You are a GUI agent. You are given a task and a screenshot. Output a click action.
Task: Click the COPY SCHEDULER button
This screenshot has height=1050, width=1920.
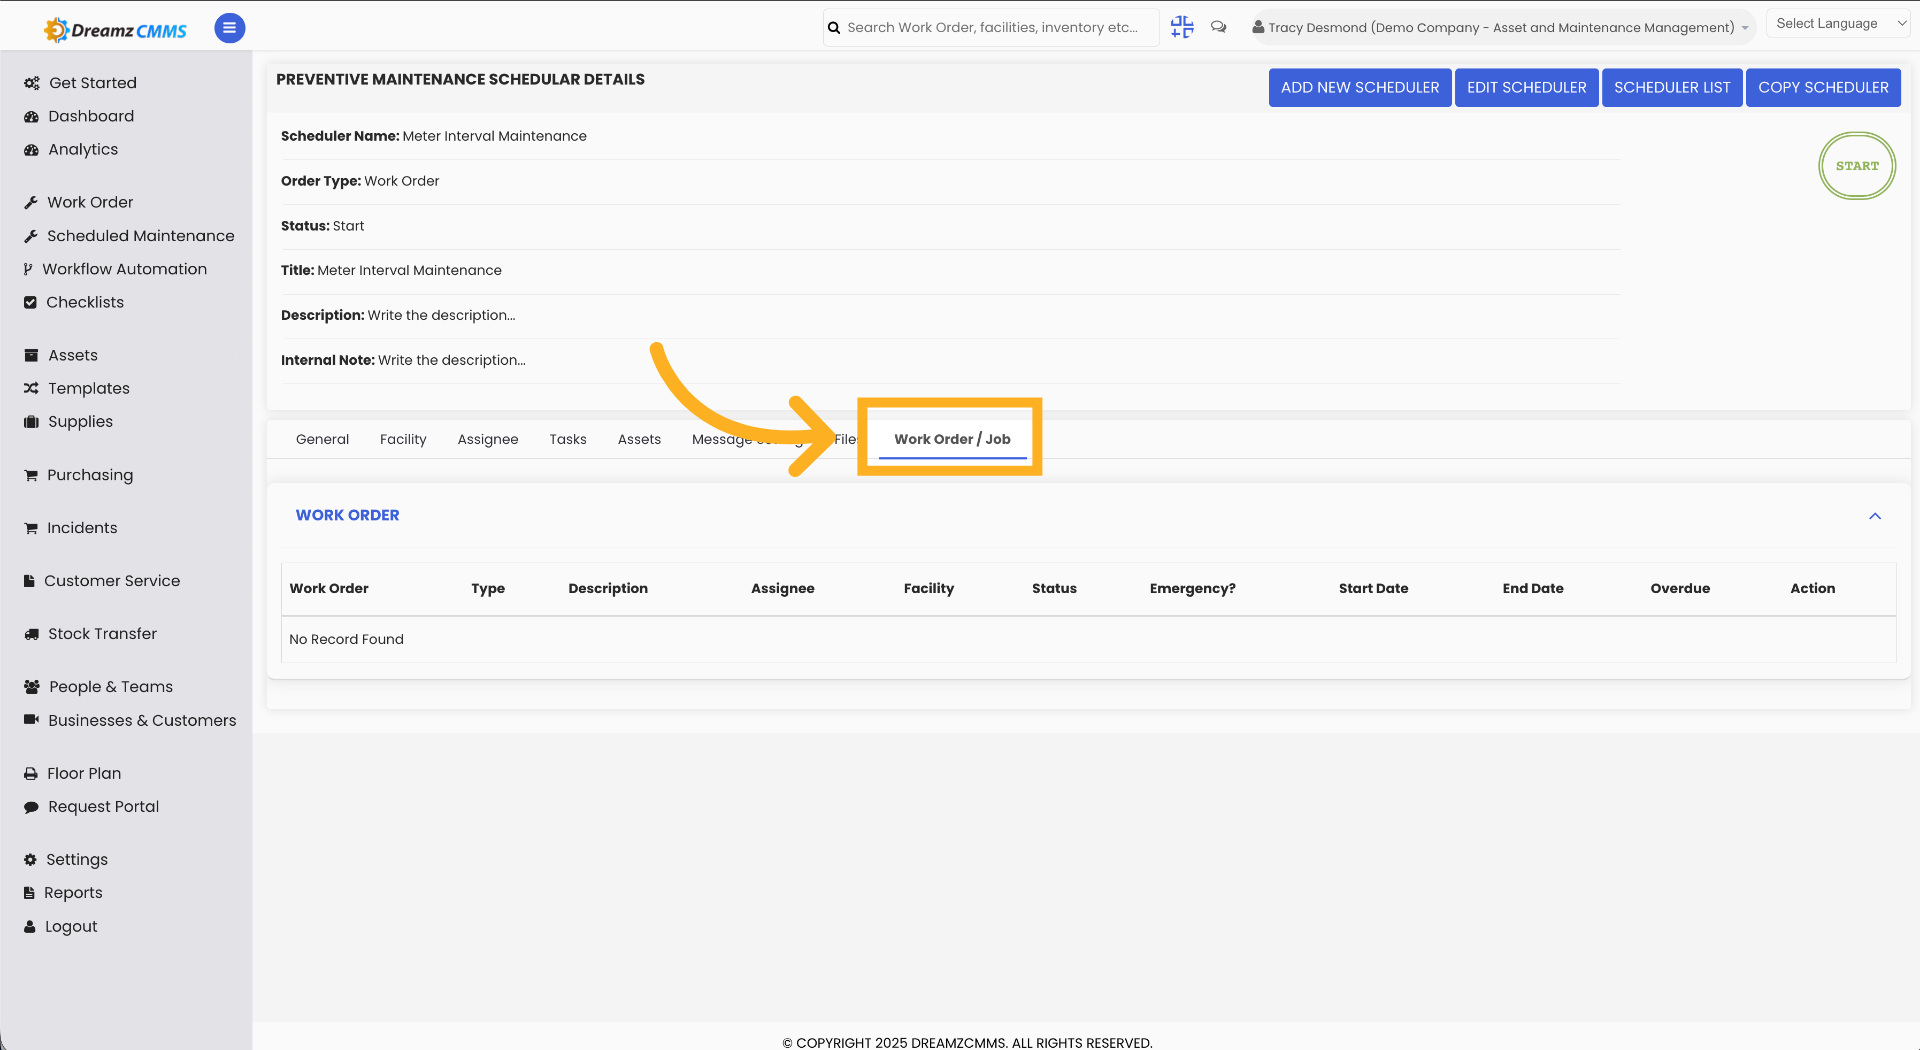tap(1823, 88)
